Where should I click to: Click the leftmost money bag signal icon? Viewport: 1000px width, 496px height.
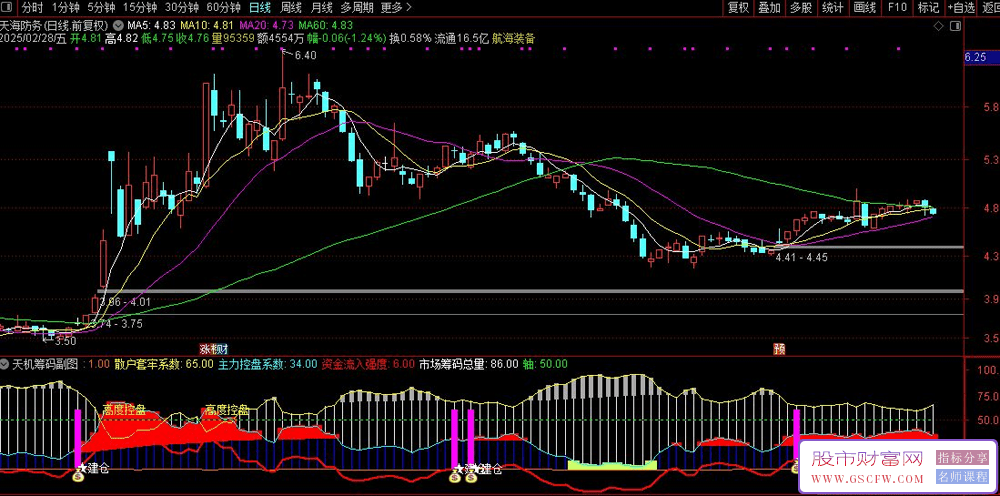pos(76,476)
